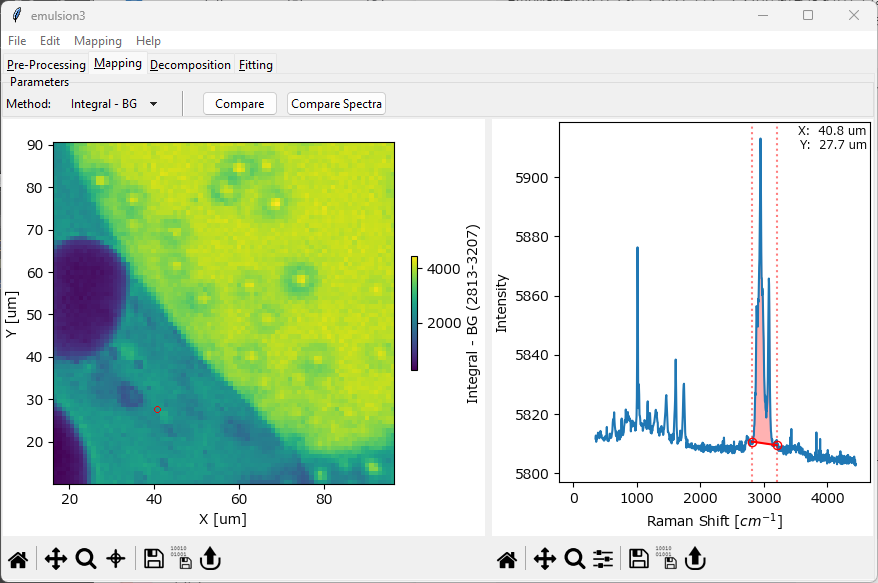
Task: Save the map figure with the floppy icon
Action: pyautogui.click(x=154, y=559)
